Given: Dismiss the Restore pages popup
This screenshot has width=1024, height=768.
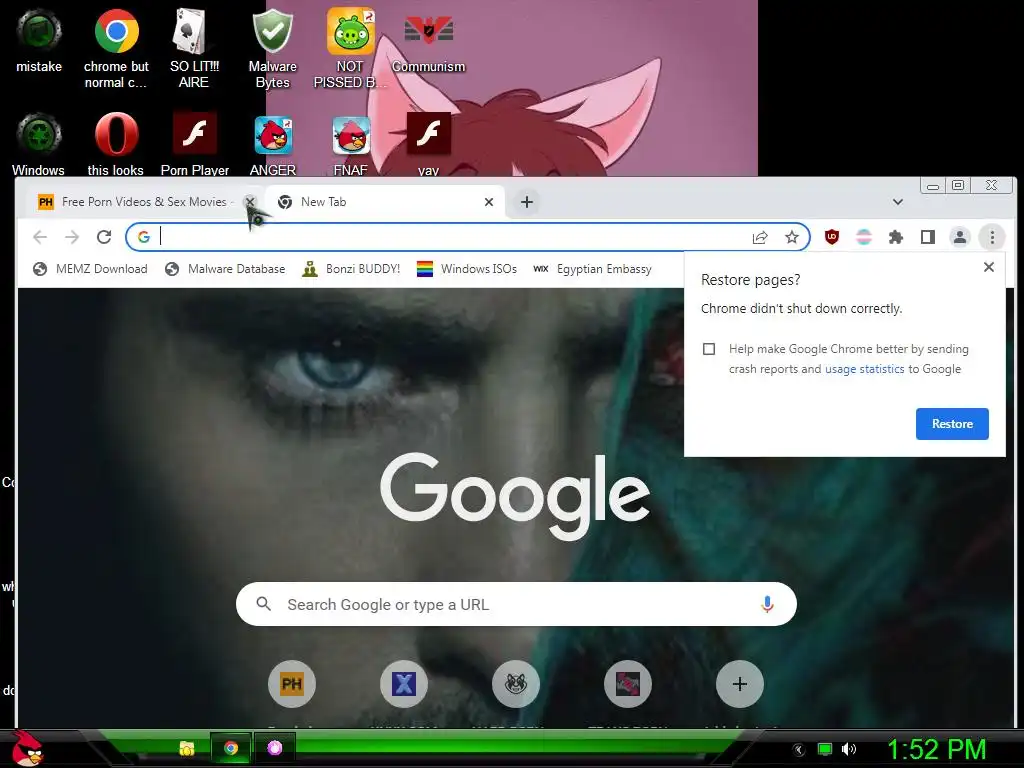Looking at the screenshot, I should (x=989, y=267).
